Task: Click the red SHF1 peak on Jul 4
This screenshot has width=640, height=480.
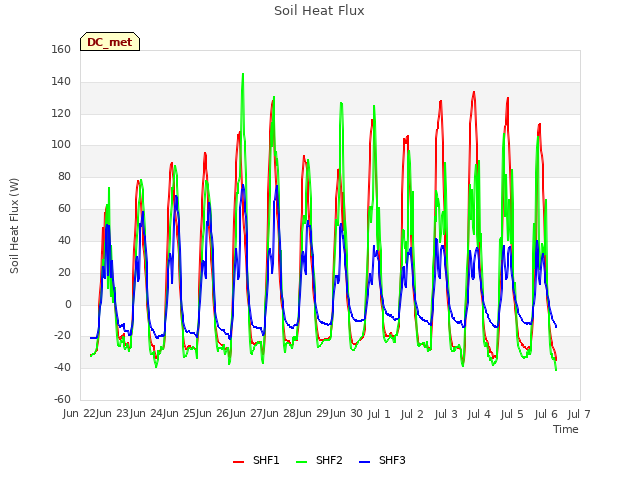Action: [474, 92]
